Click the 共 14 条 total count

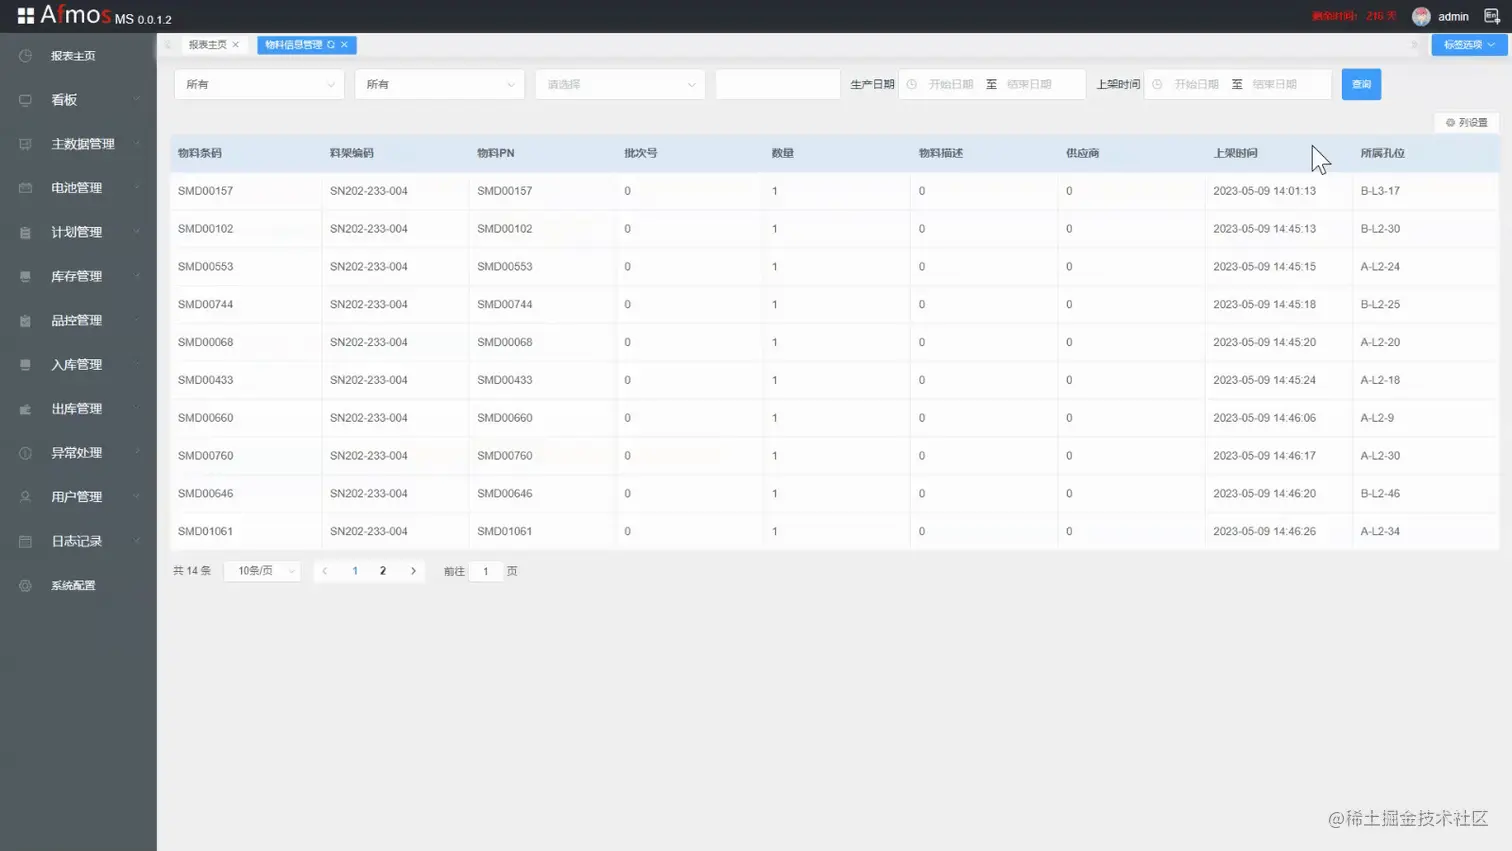[x=192, y=571]
